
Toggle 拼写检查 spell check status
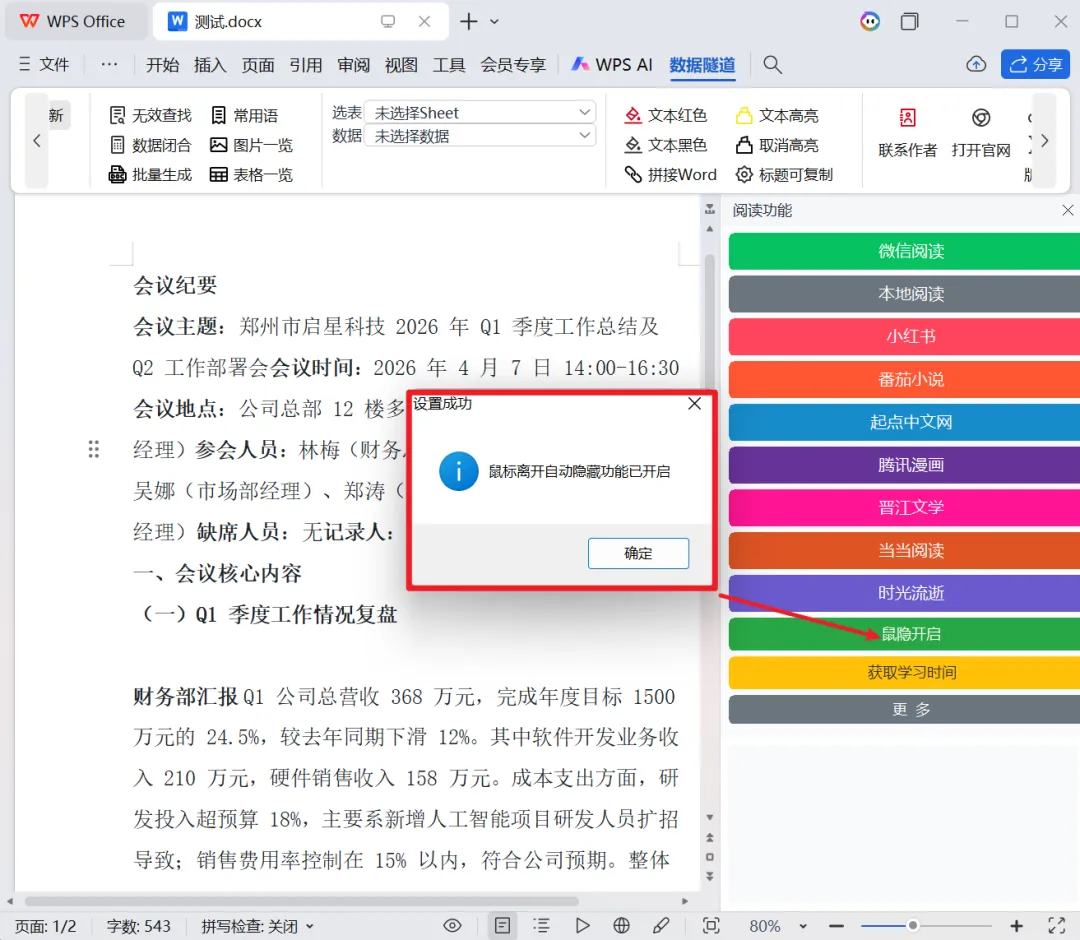click(x=257, y=926)
